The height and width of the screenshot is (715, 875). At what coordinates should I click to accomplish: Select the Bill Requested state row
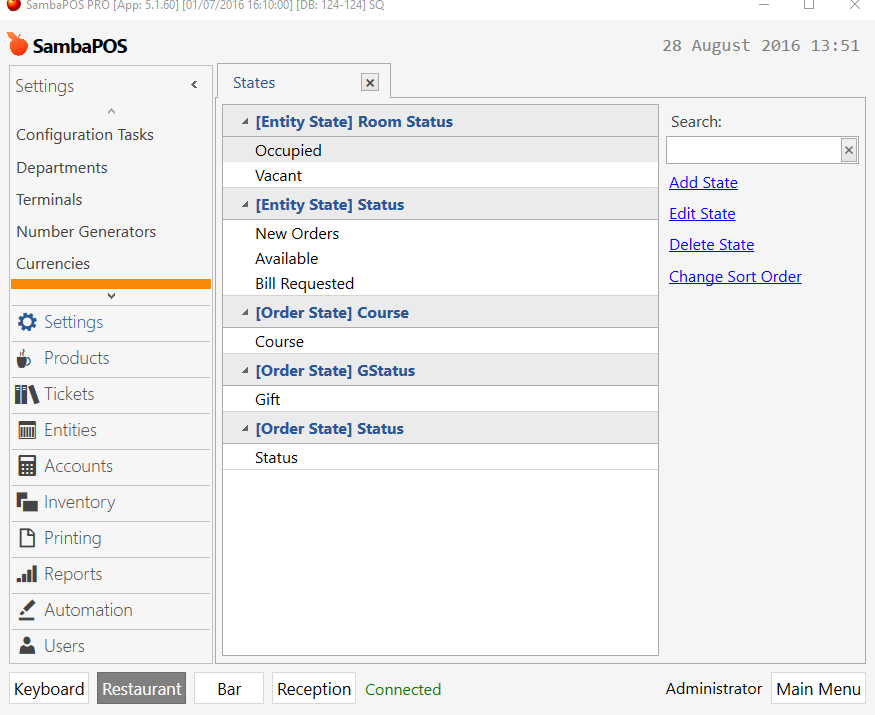click(440, 284)
